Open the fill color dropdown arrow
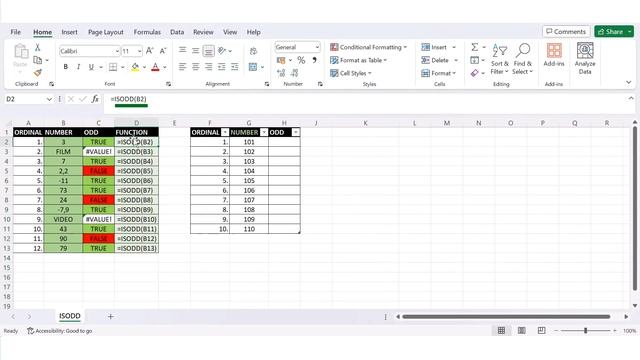Image resolution: width=640 pixels, height=360 pixels. (x=144, y=67)
